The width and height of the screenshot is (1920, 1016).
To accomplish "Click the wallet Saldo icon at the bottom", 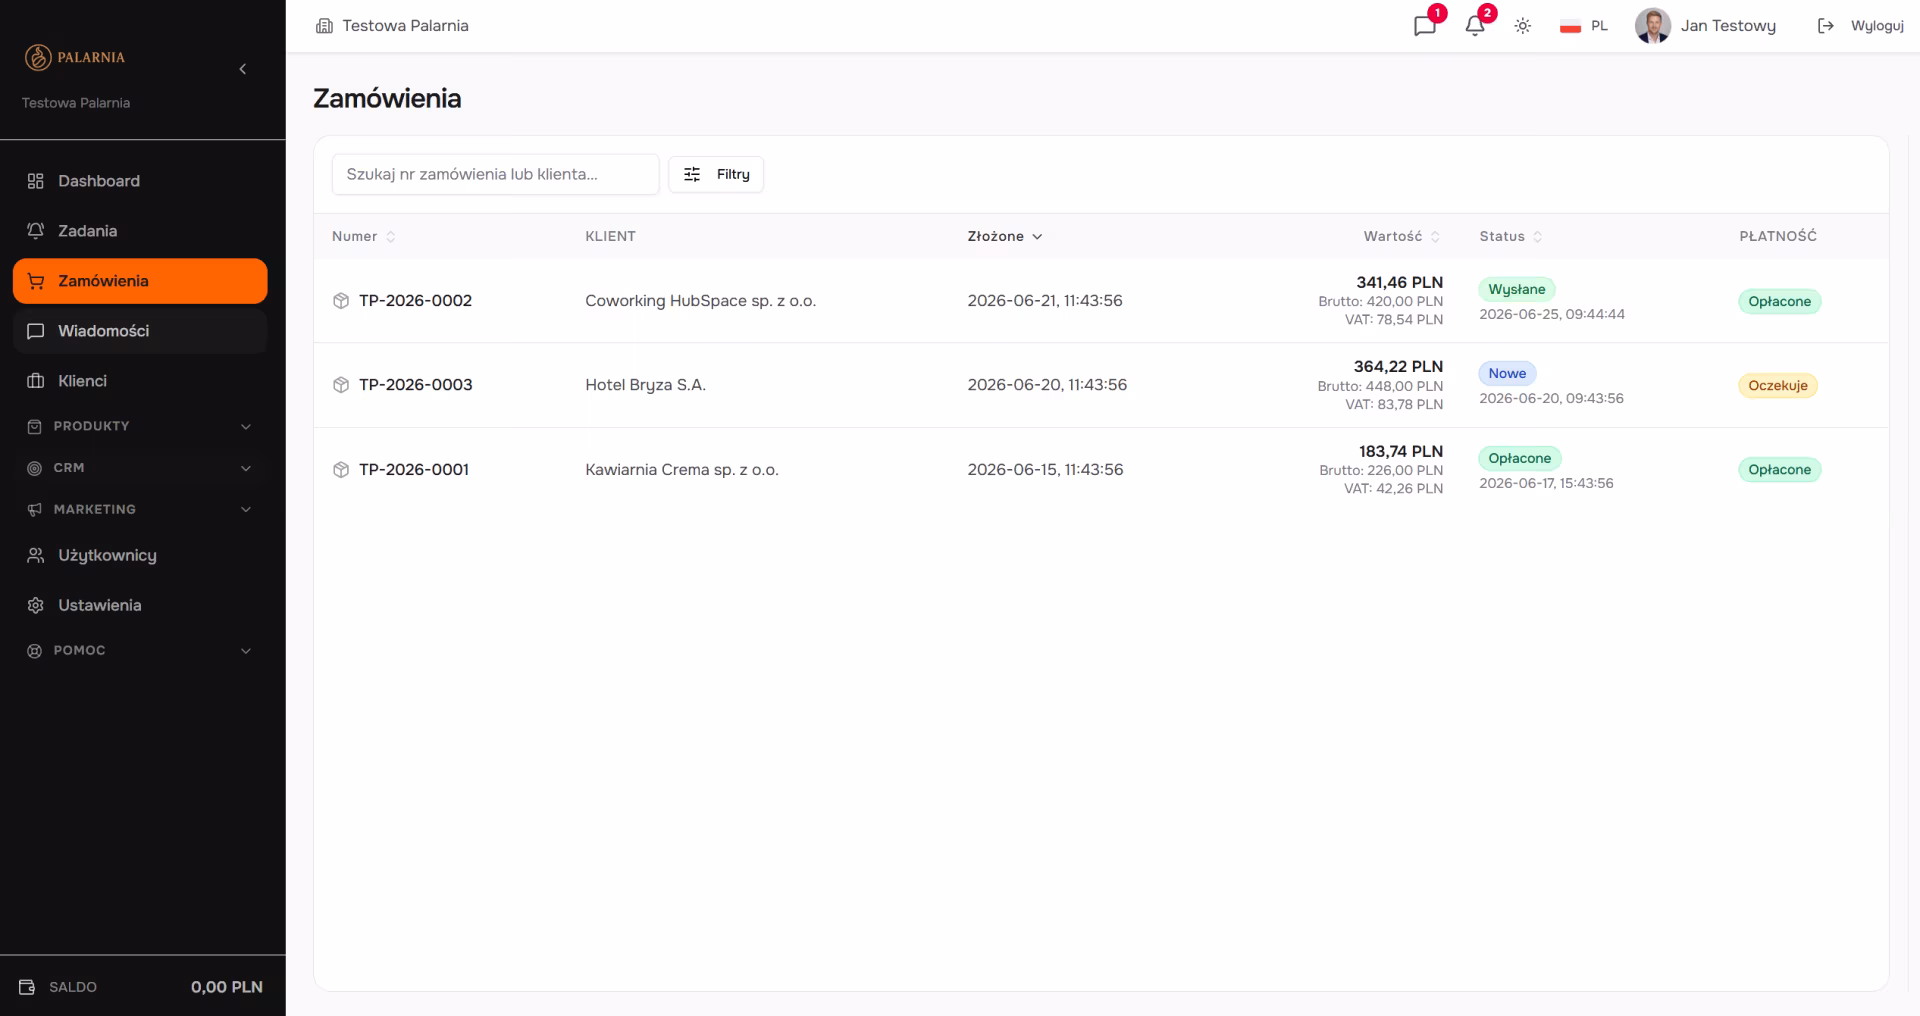I will 28,987.
